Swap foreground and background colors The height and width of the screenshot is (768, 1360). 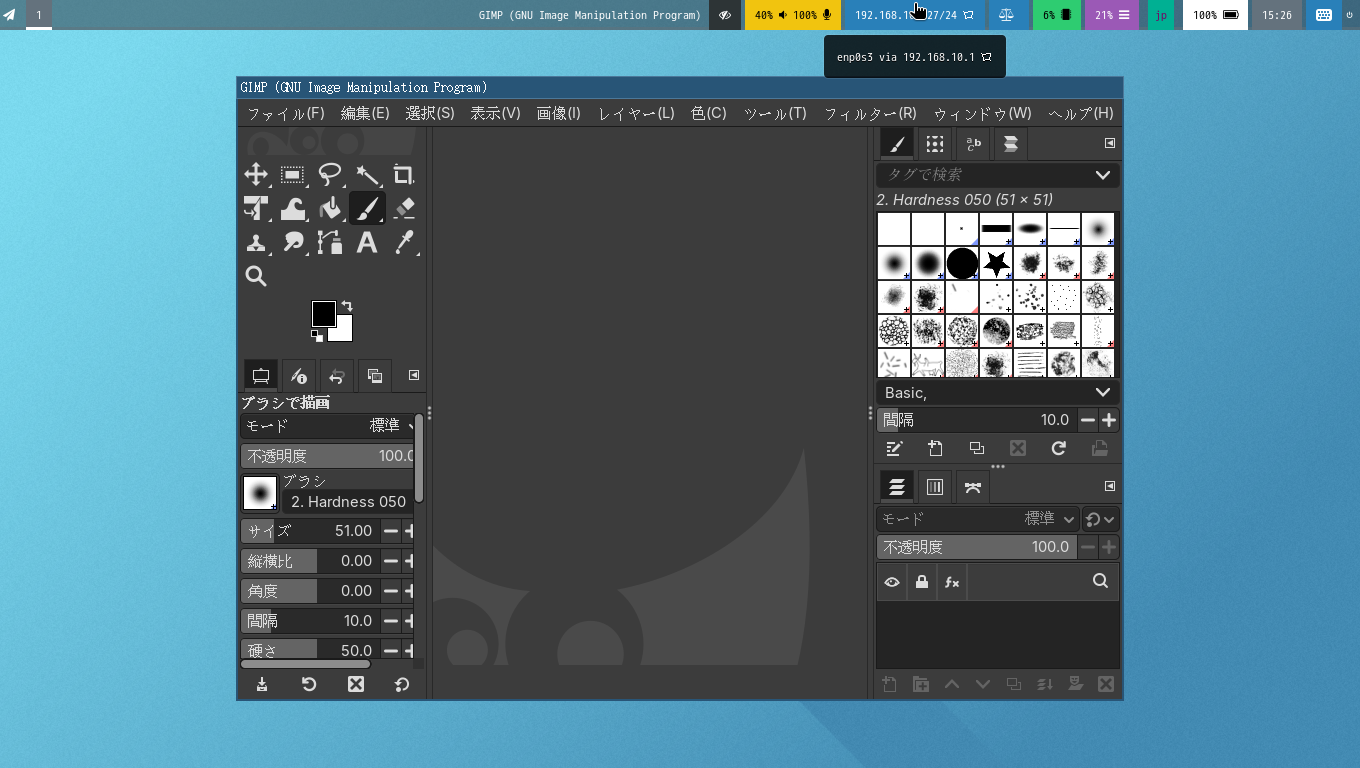(347, 306)
